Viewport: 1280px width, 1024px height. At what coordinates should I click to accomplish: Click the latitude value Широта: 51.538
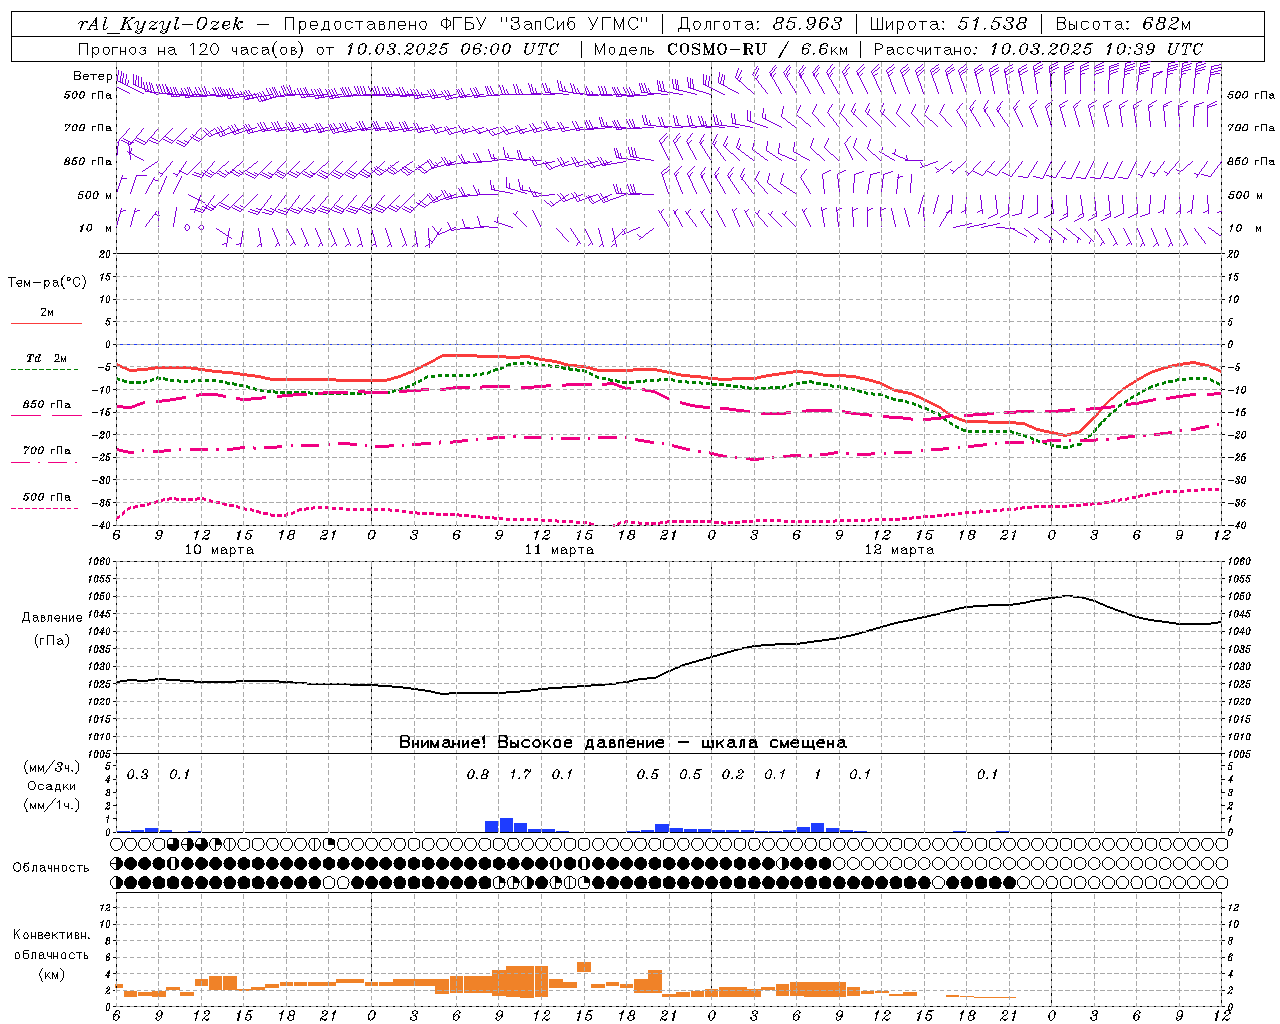tap(948, 24)
